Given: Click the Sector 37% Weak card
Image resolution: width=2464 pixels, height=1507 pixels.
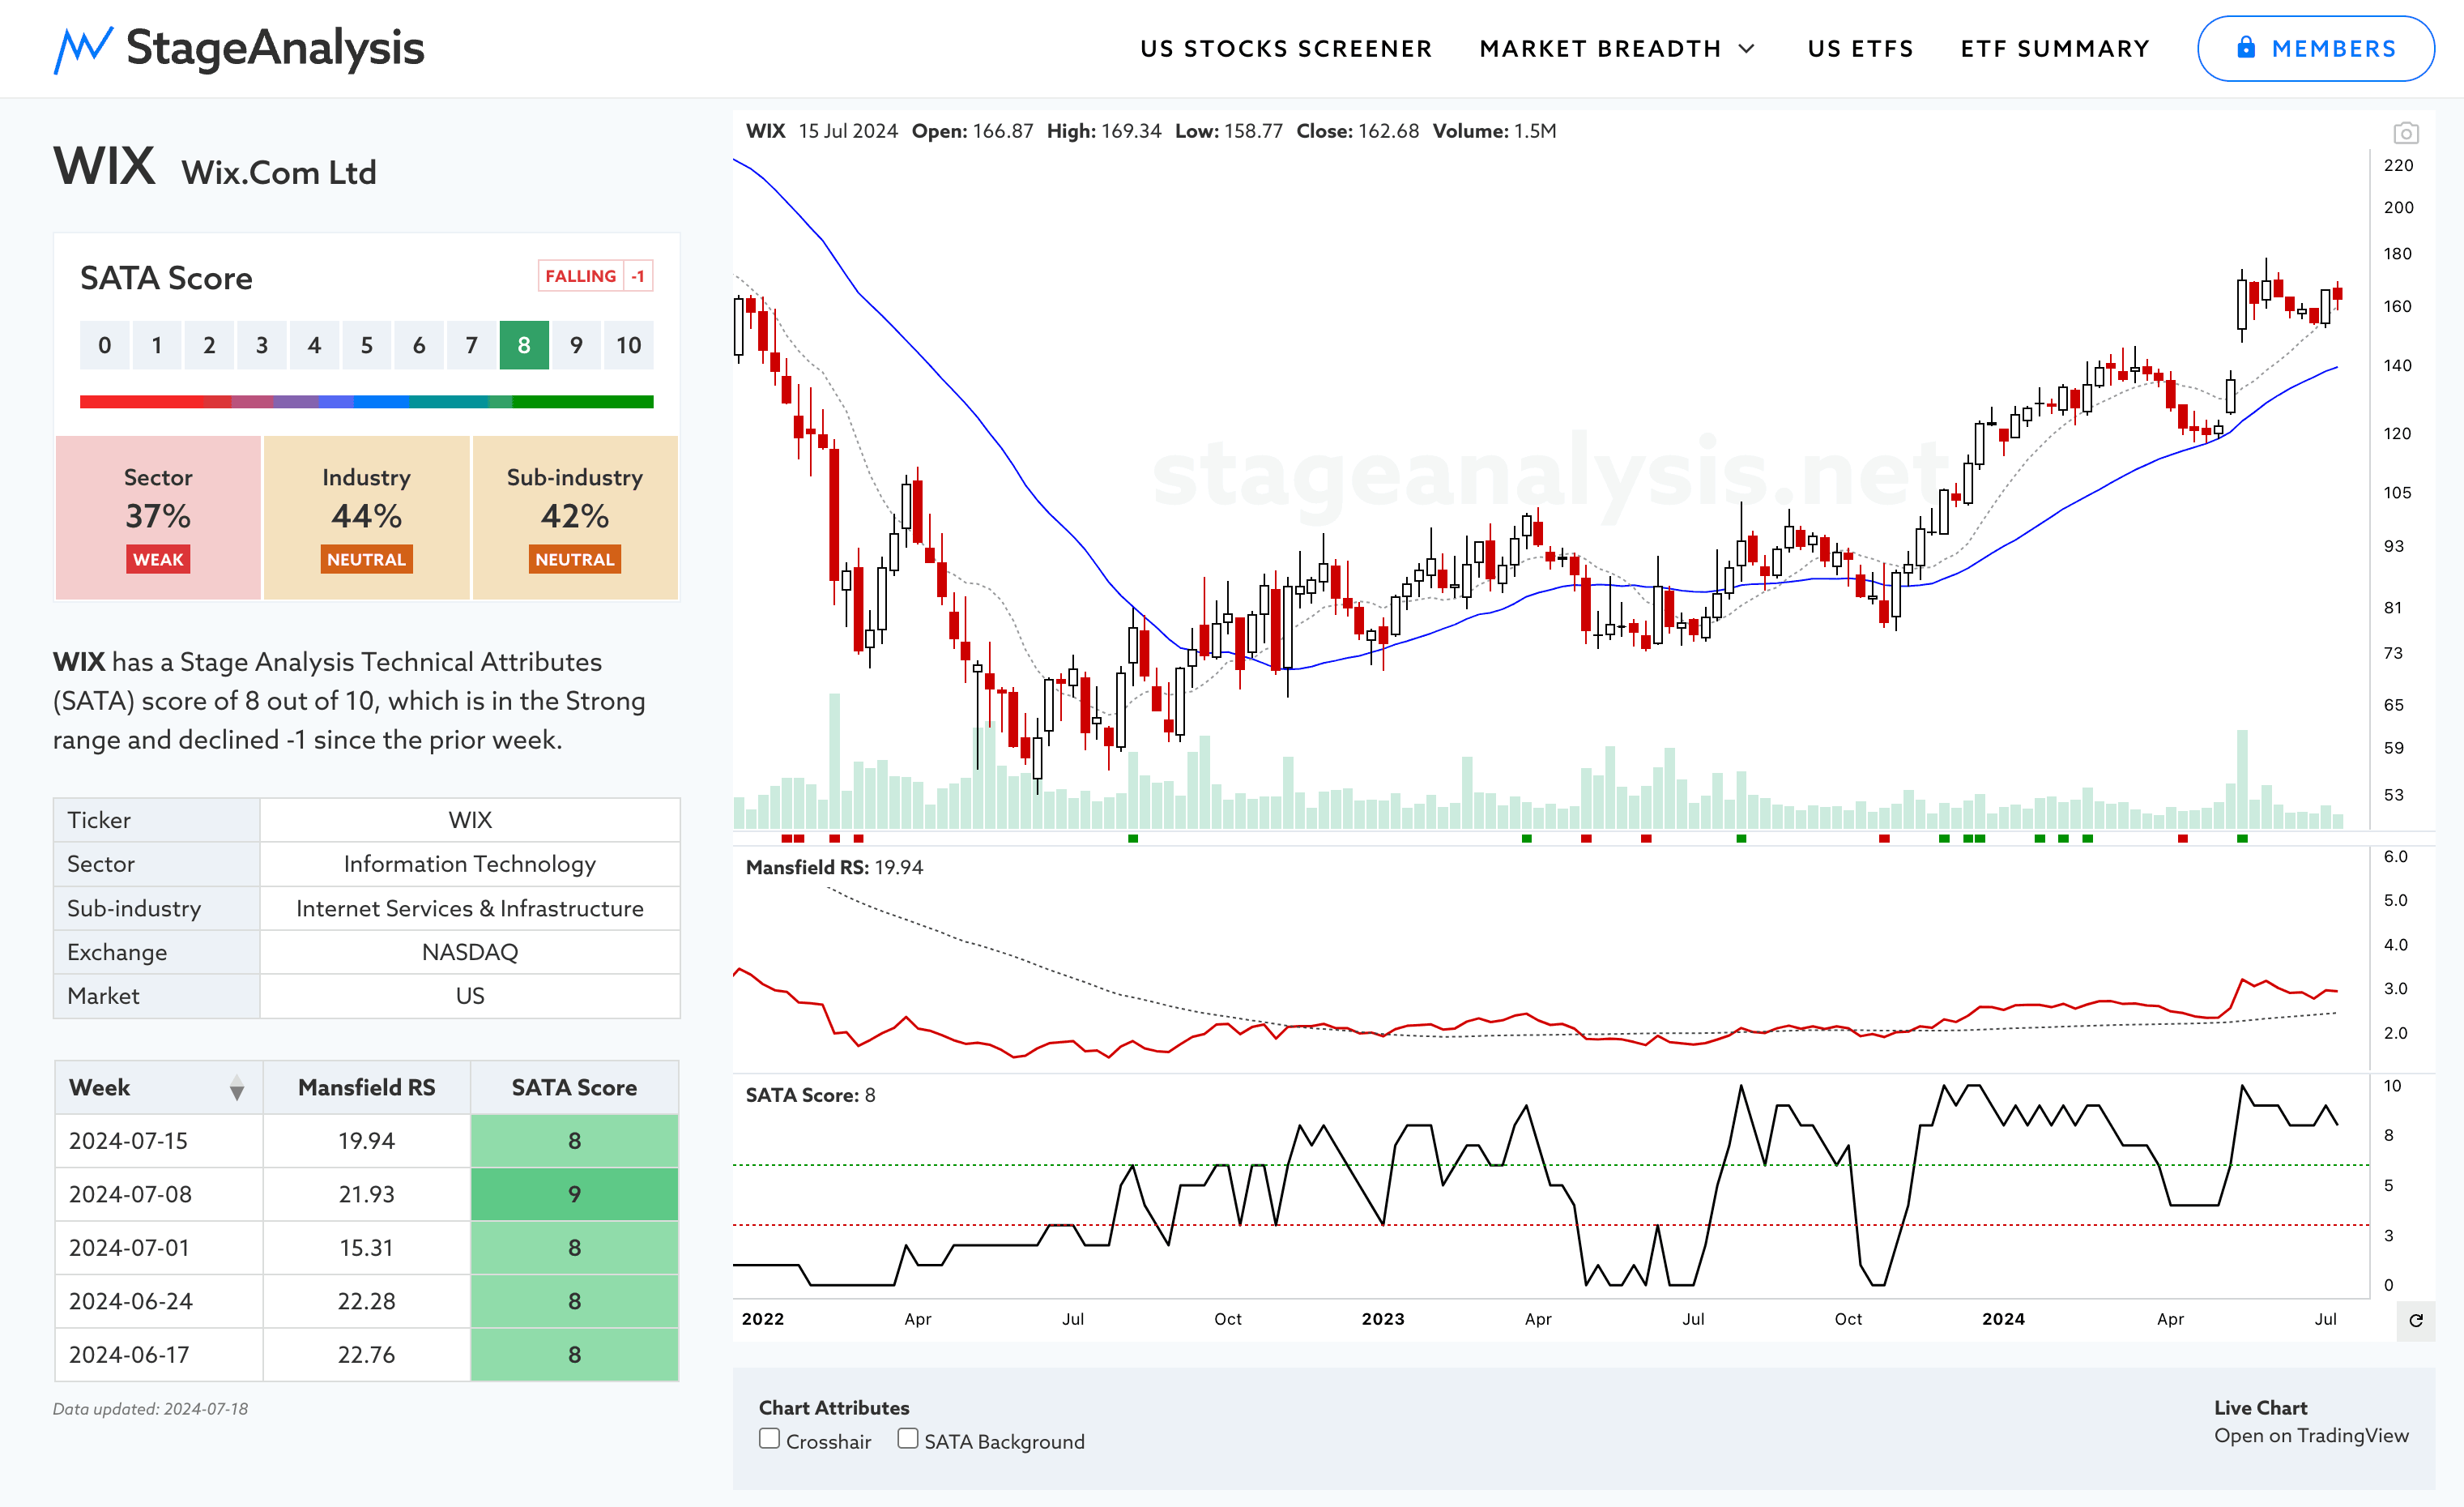Looking at the screenshot, I should click(158, 518).
